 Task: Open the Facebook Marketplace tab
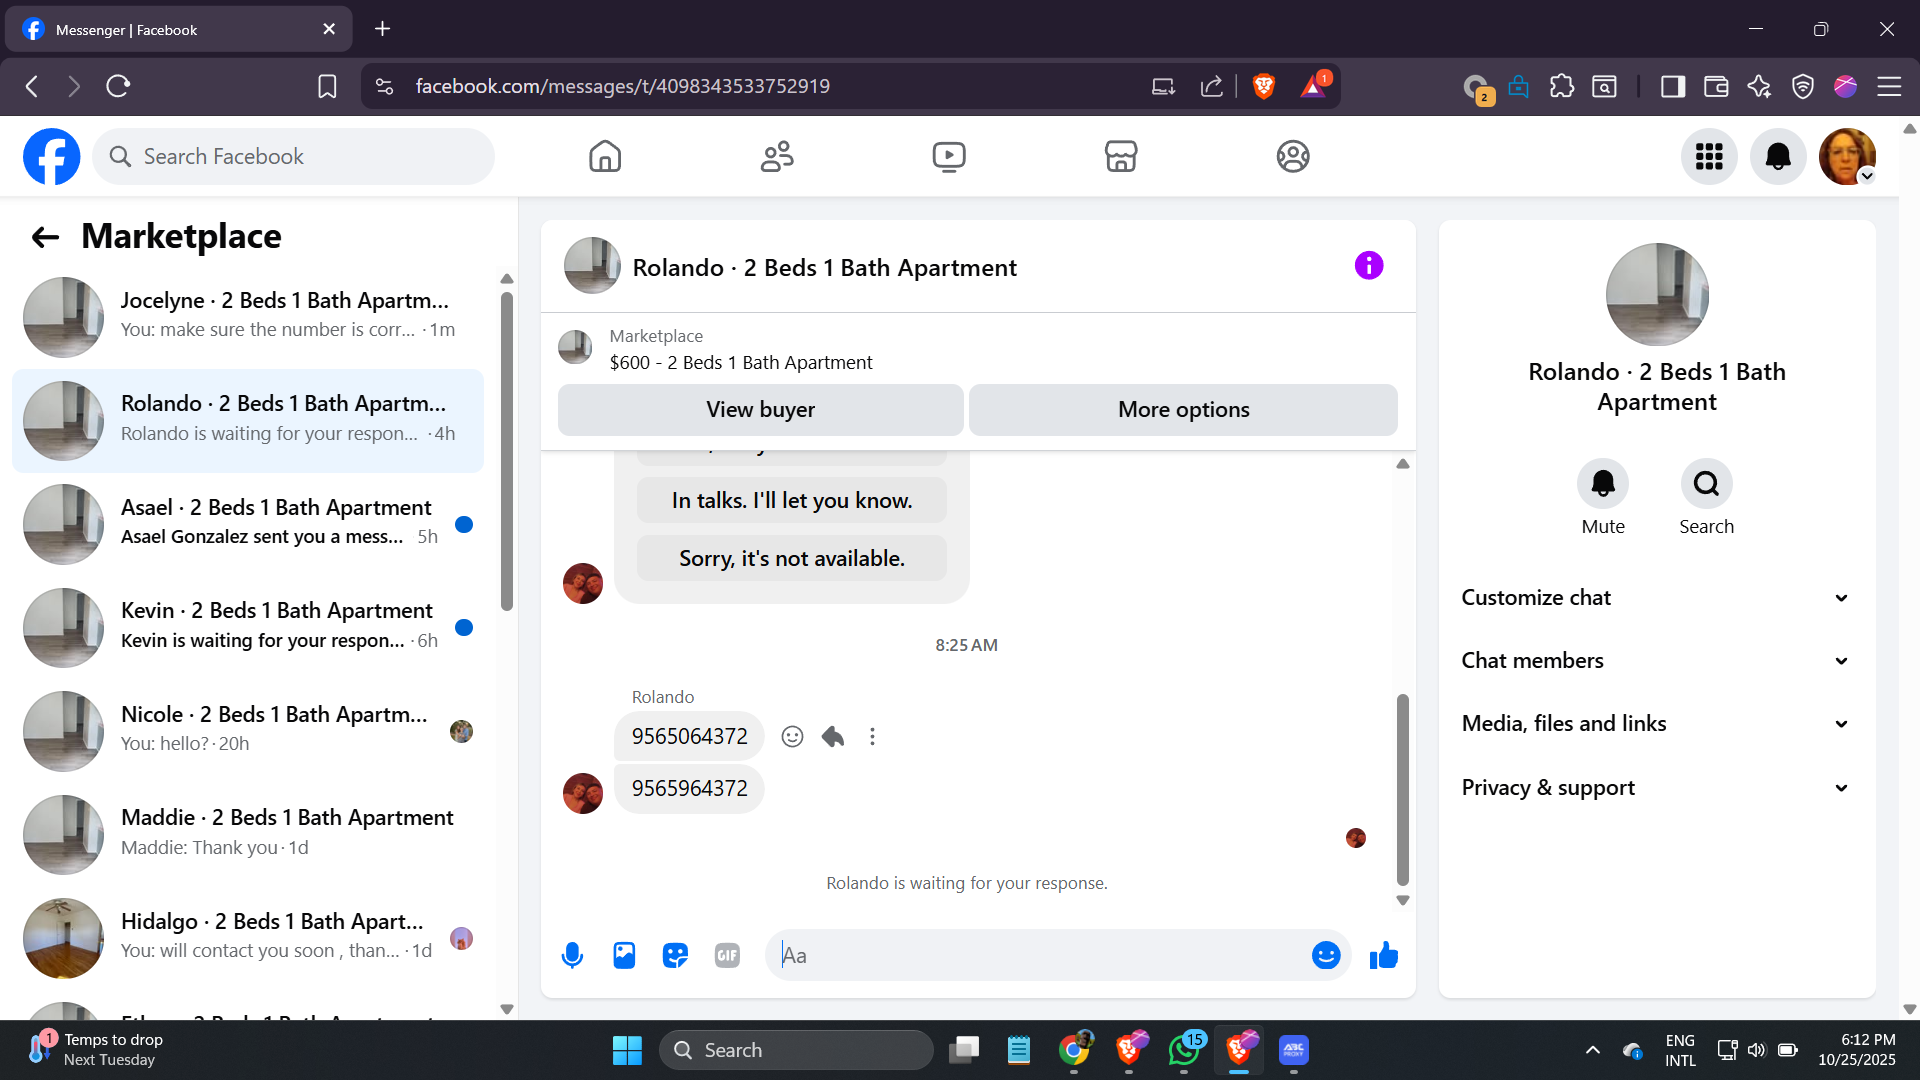(1120, 157)
